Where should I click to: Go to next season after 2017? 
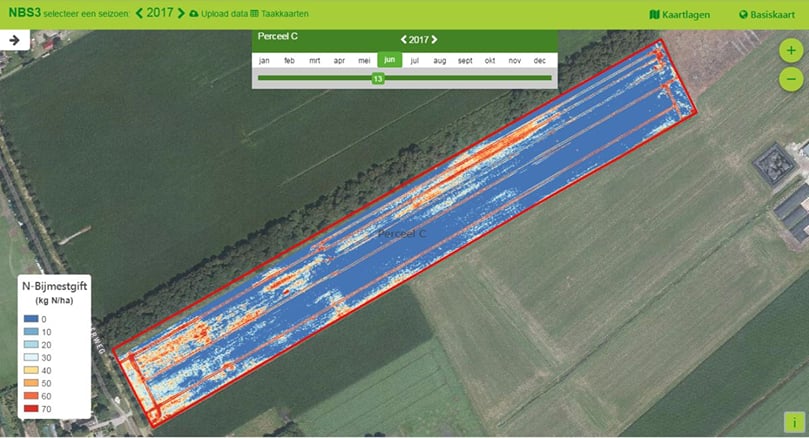click(181, 13)
